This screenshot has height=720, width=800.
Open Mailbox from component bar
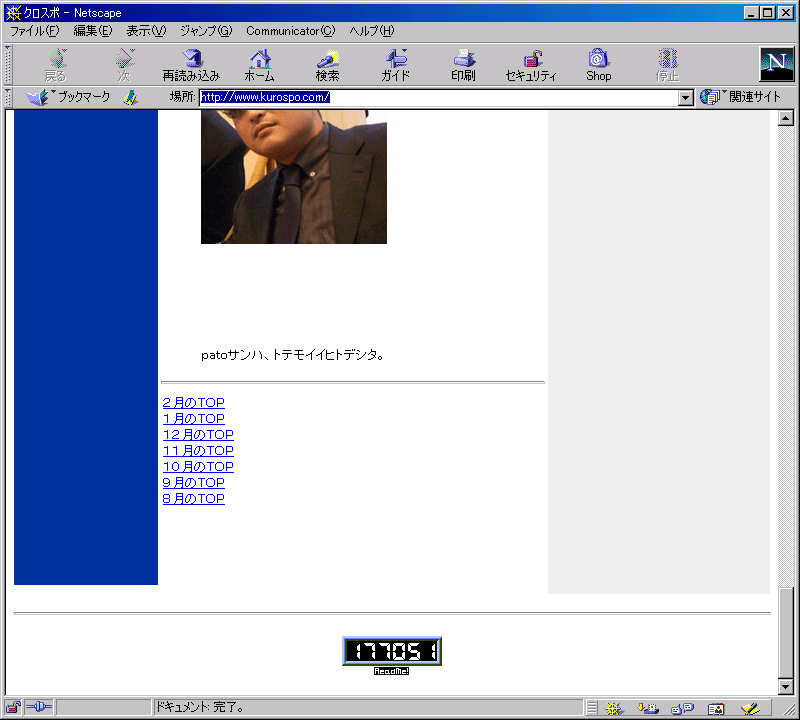[x=648, y=708]
